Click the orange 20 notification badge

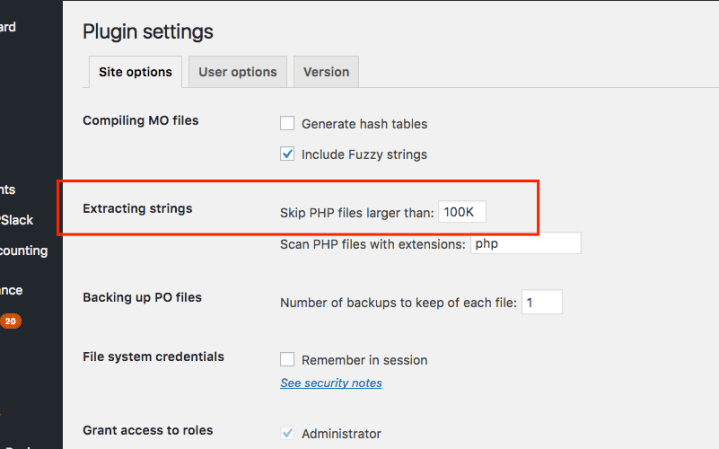(x=11, y=321)
